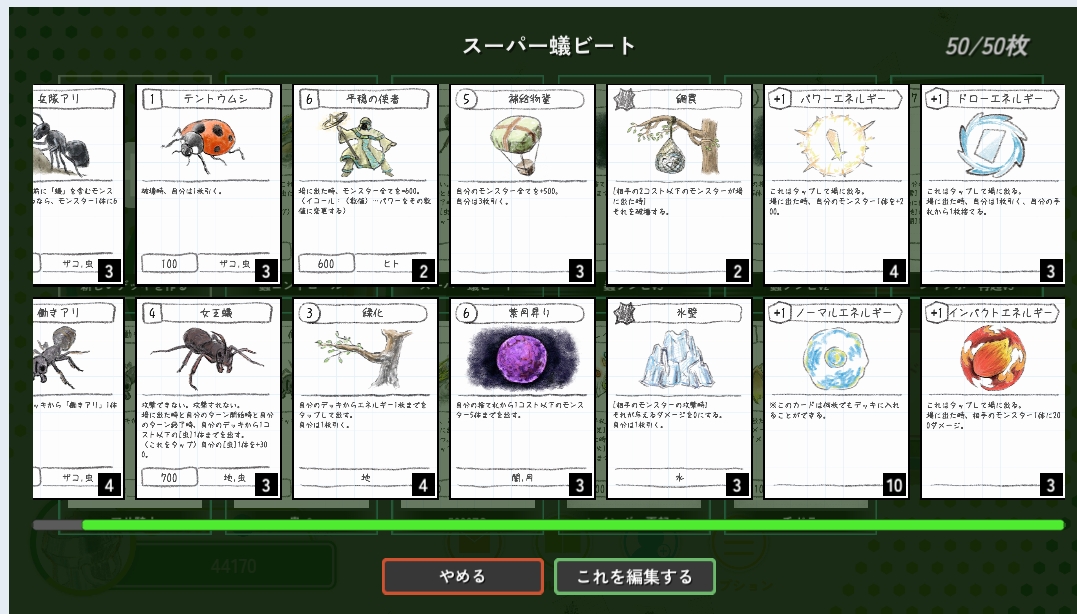The height and width of the screenshot is (614, 1077).
Task: Select the ドローエネルギー swirl card
Action: point(993,184)
